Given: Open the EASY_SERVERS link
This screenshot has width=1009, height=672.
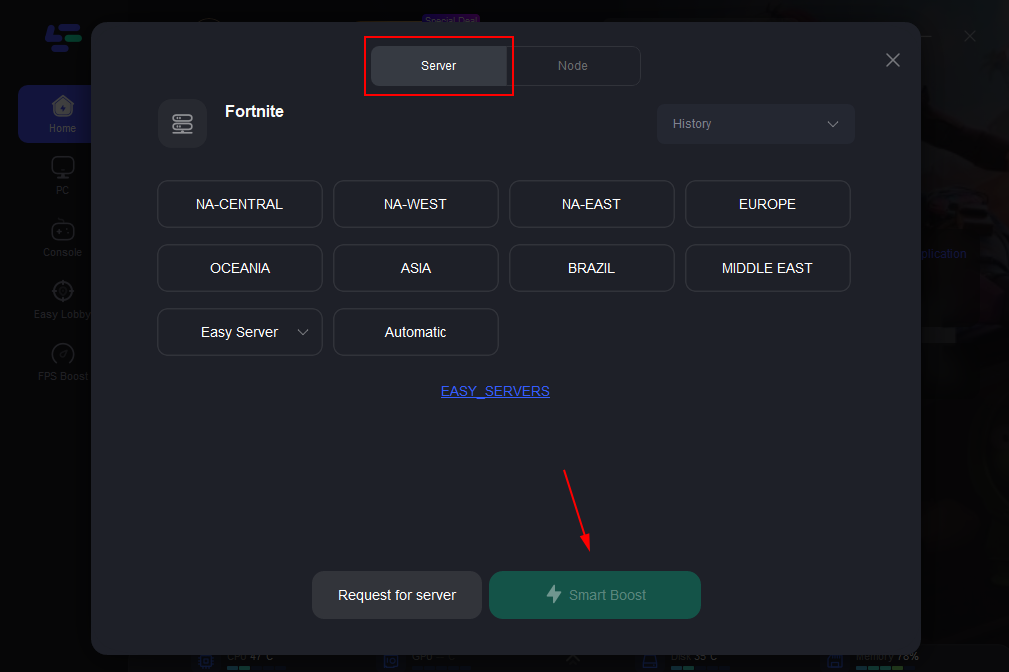Looking at the screenshot, I should [x=495, y=391].
